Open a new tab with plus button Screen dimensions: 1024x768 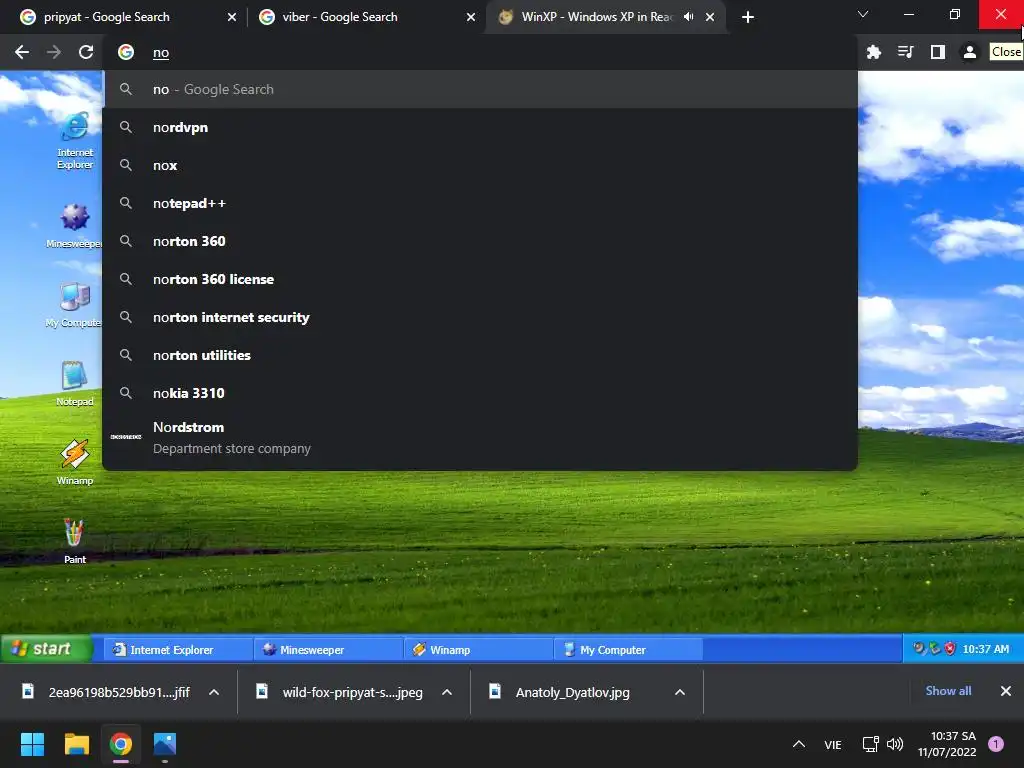click(x=748, y=17)
